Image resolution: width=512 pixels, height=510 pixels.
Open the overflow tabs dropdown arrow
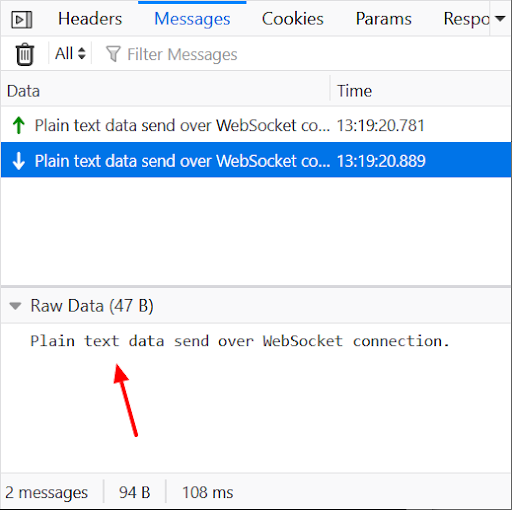pos(500,19)
